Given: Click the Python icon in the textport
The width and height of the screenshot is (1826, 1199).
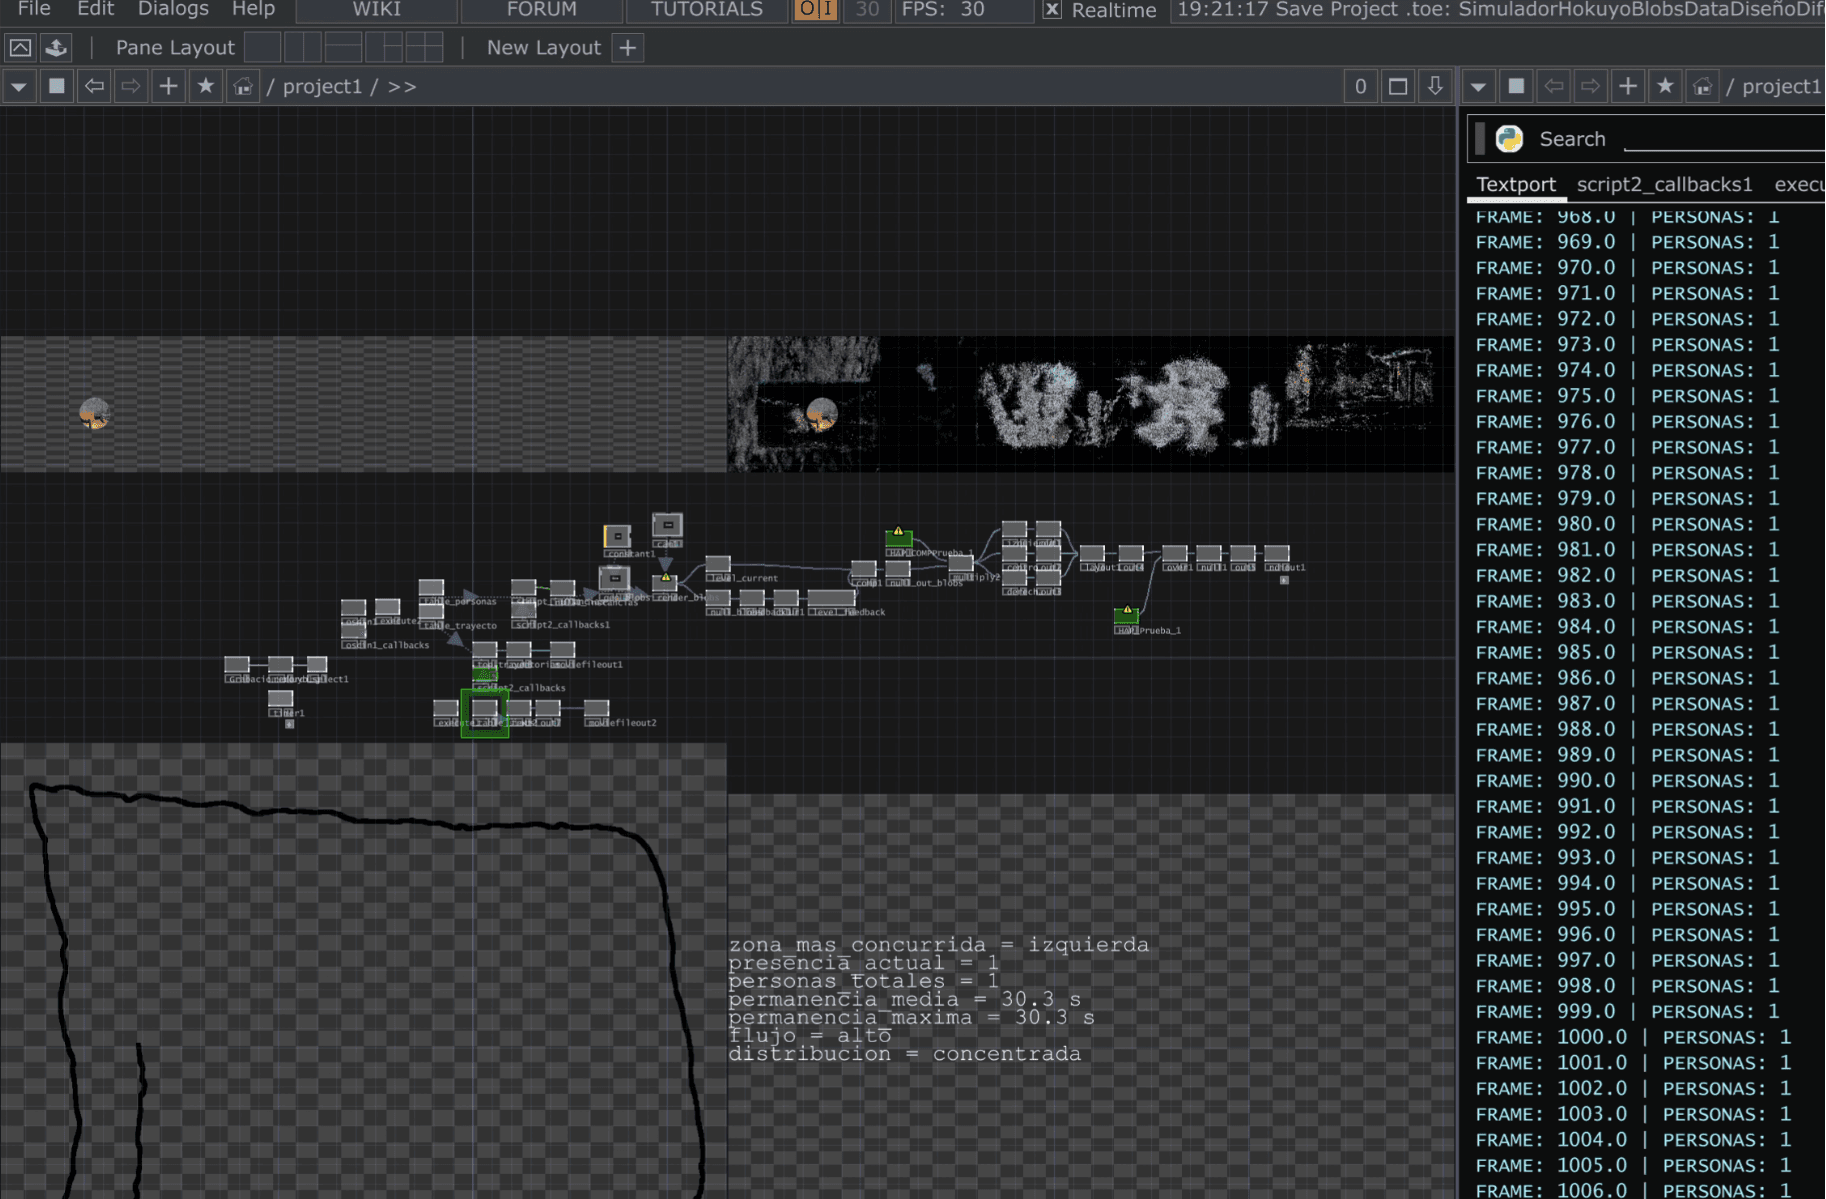Looking at the screenshot, I should 1509,139.
